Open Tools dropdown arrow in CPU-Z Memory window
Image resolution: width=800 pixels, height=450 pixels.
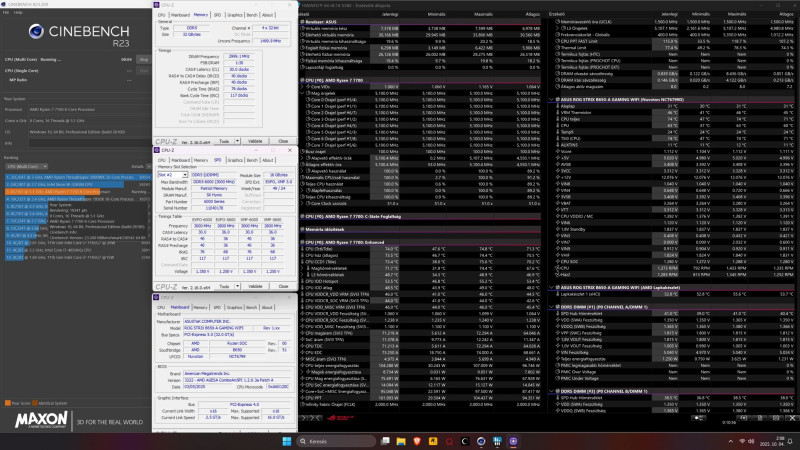point(237,141)
